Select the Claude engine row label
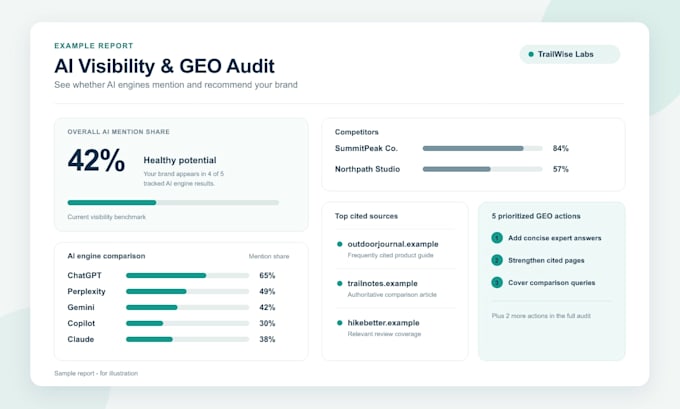 (81, 339)
